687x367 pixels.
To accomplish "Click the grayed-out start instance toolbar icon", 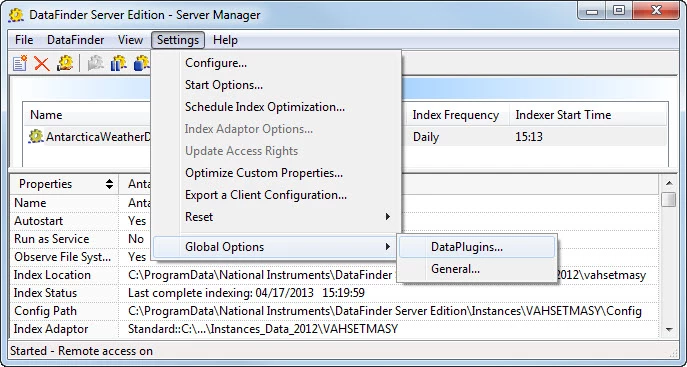I will 95,63.
